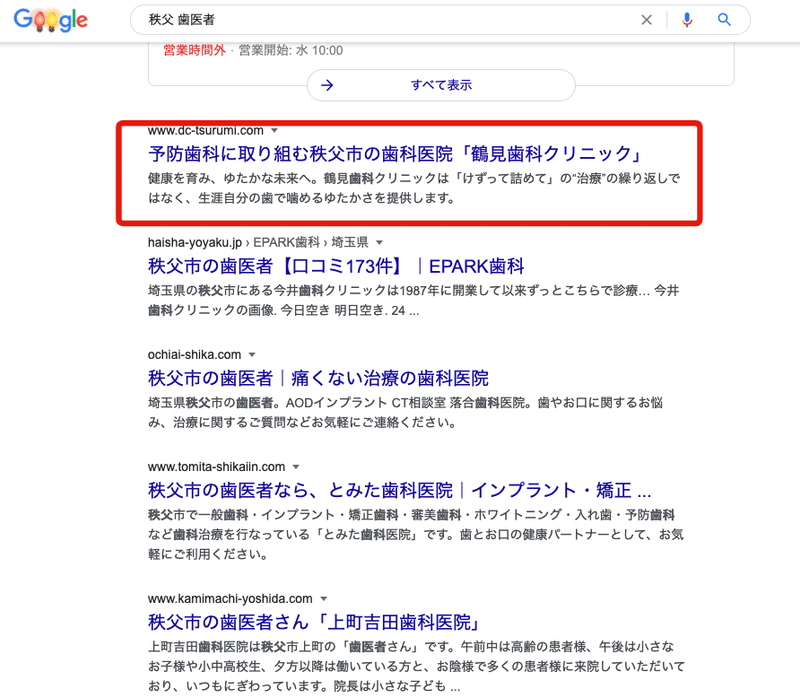Open dropdown arrow next to www.kamimachi-yoshida.com
Viewport: 800px width, 698px height.
click(x=323, y=599)
